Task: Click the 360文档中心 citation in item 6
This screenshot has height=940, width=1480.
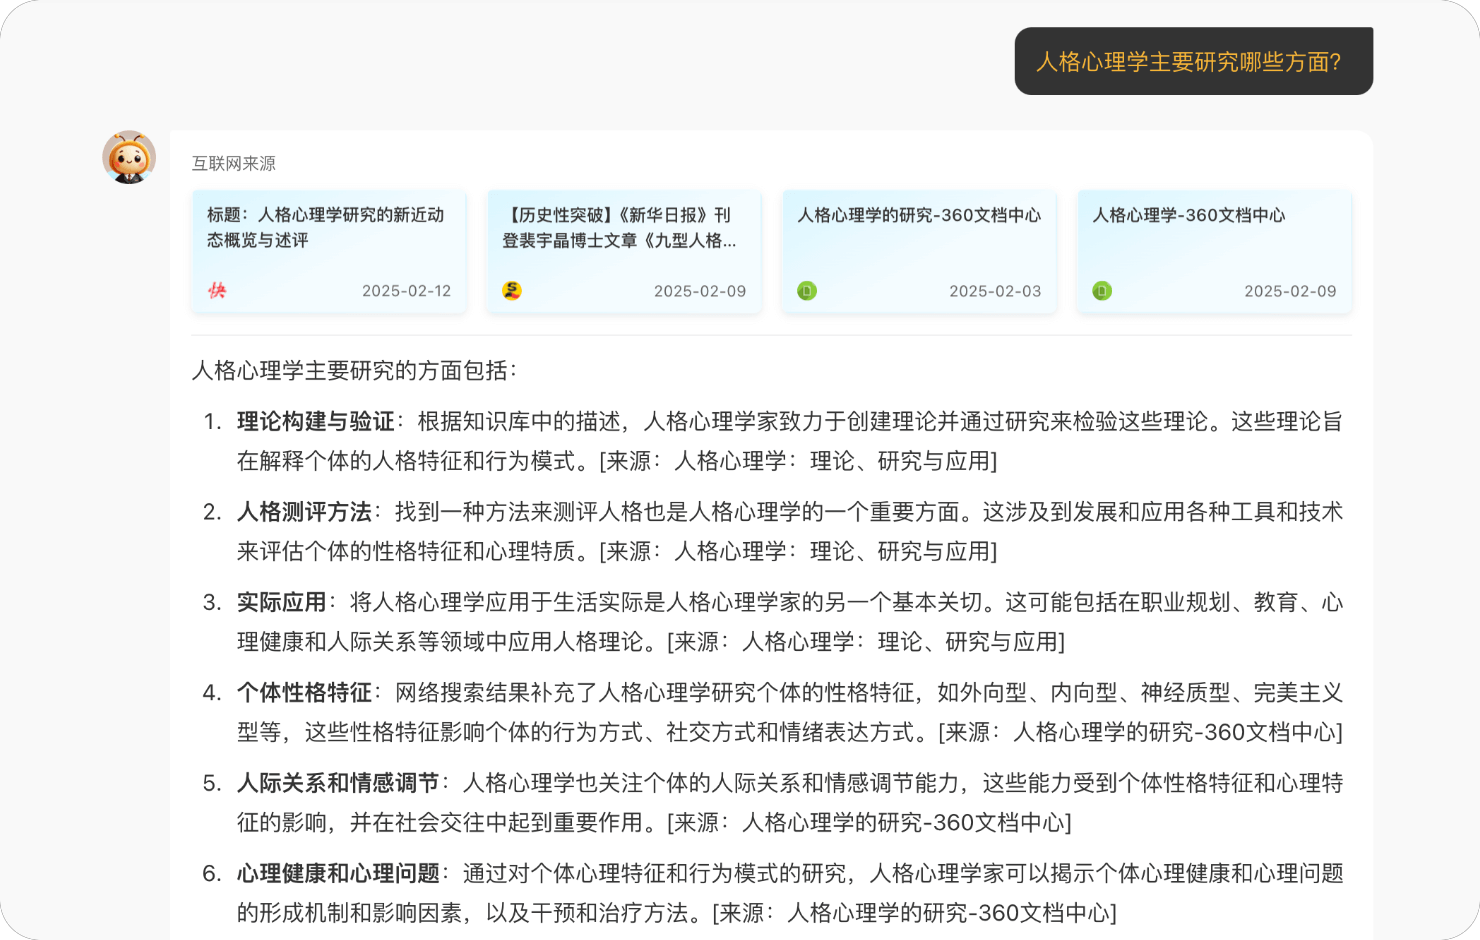Action: point(915,913)
